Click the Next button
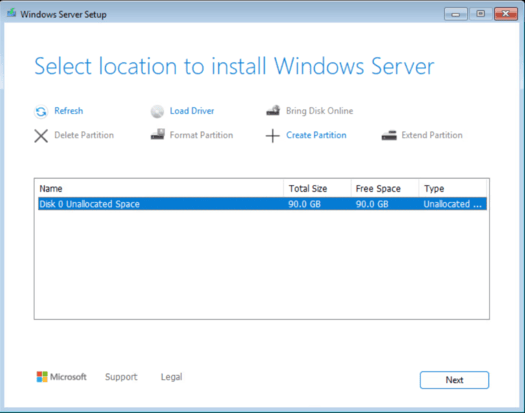The height and width of the screenshot is (413, 525). click(x=454, y=380)
